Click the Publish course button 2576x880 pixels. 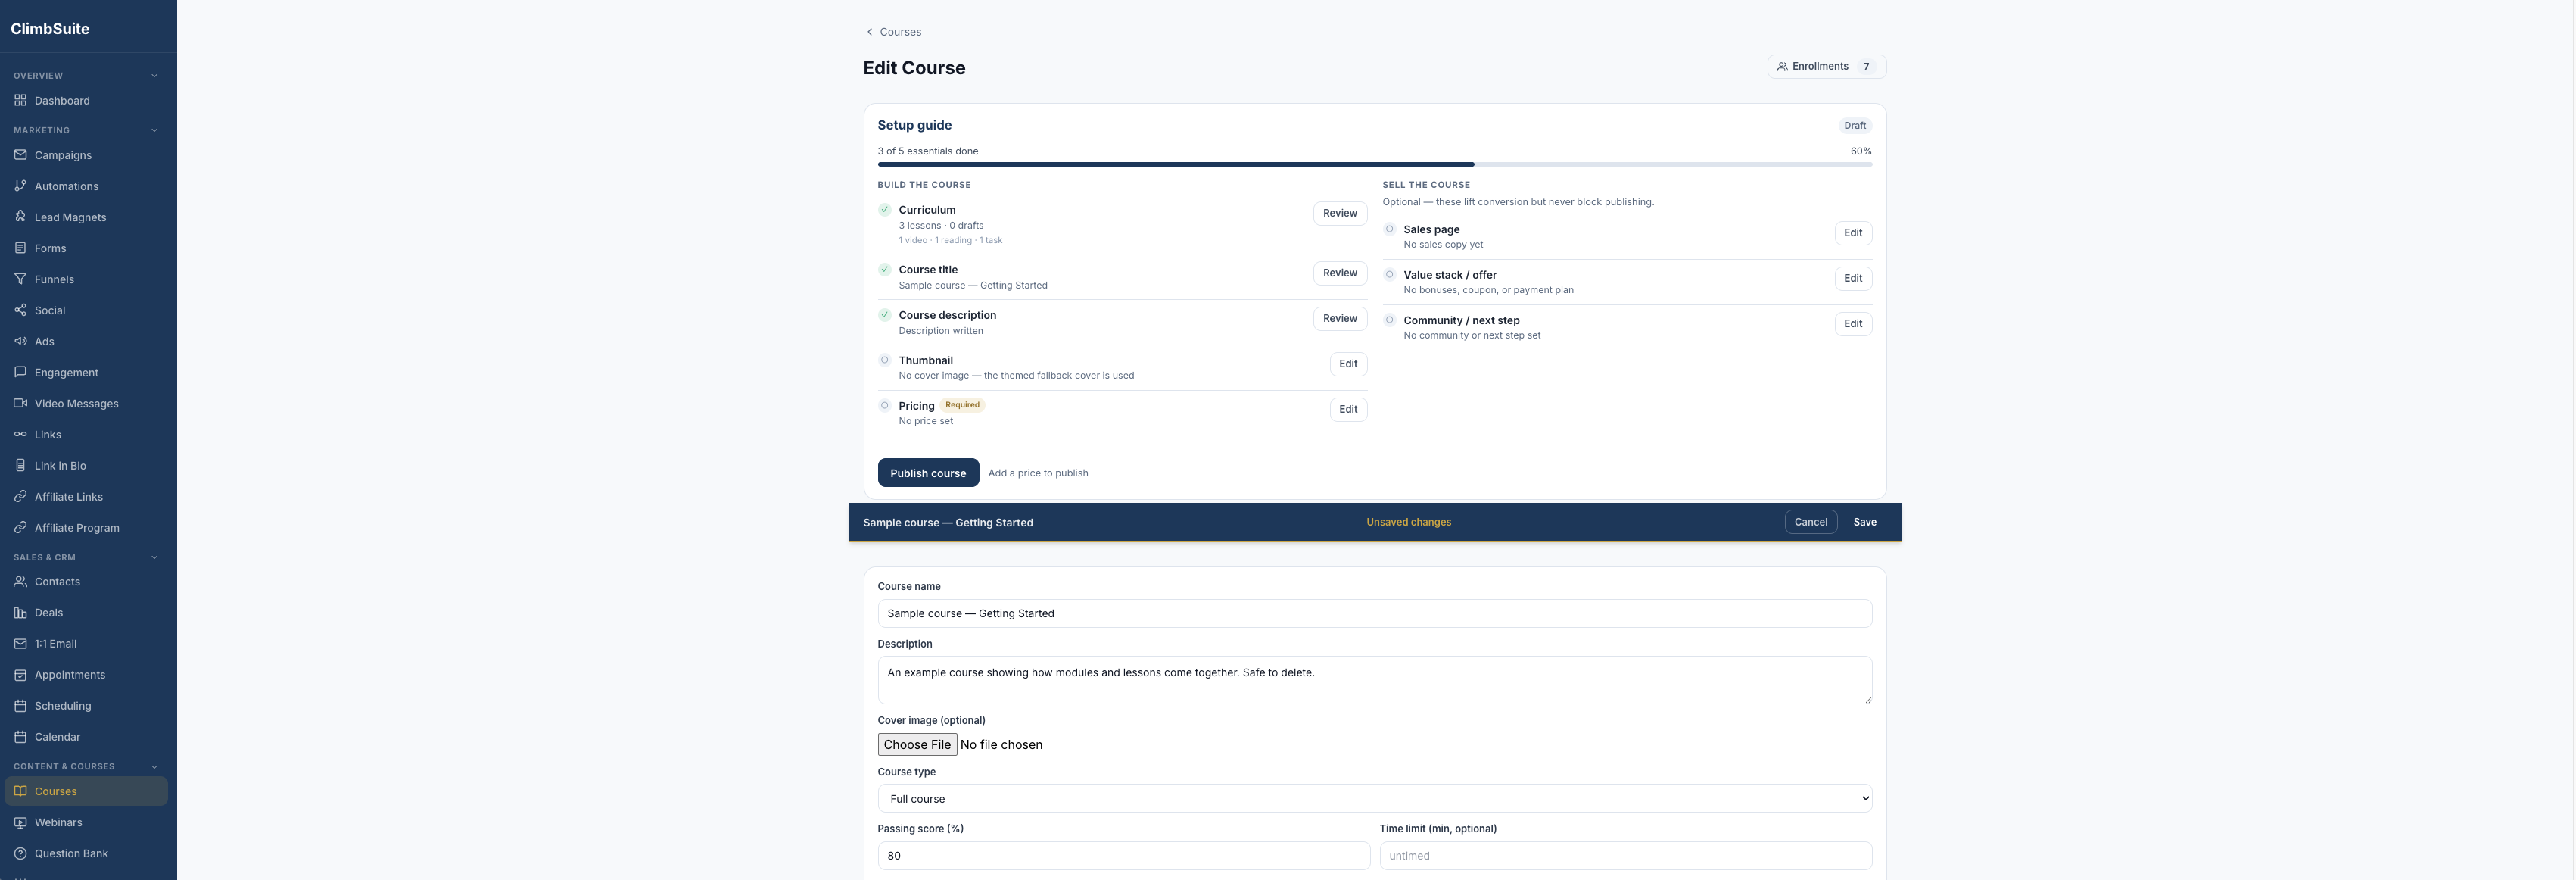coord(928,473)
